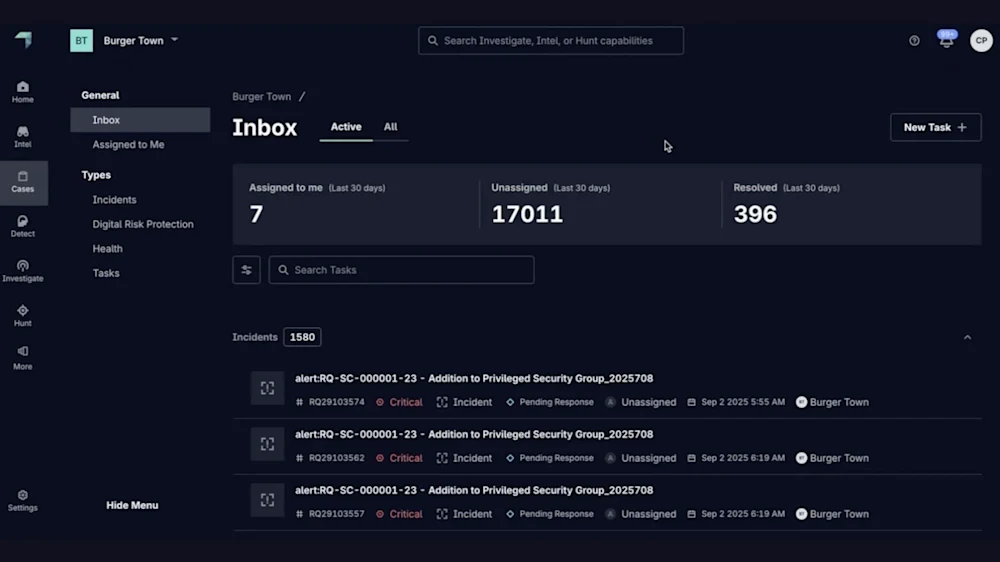Click Hide Menu at bottom

(132, 505)
